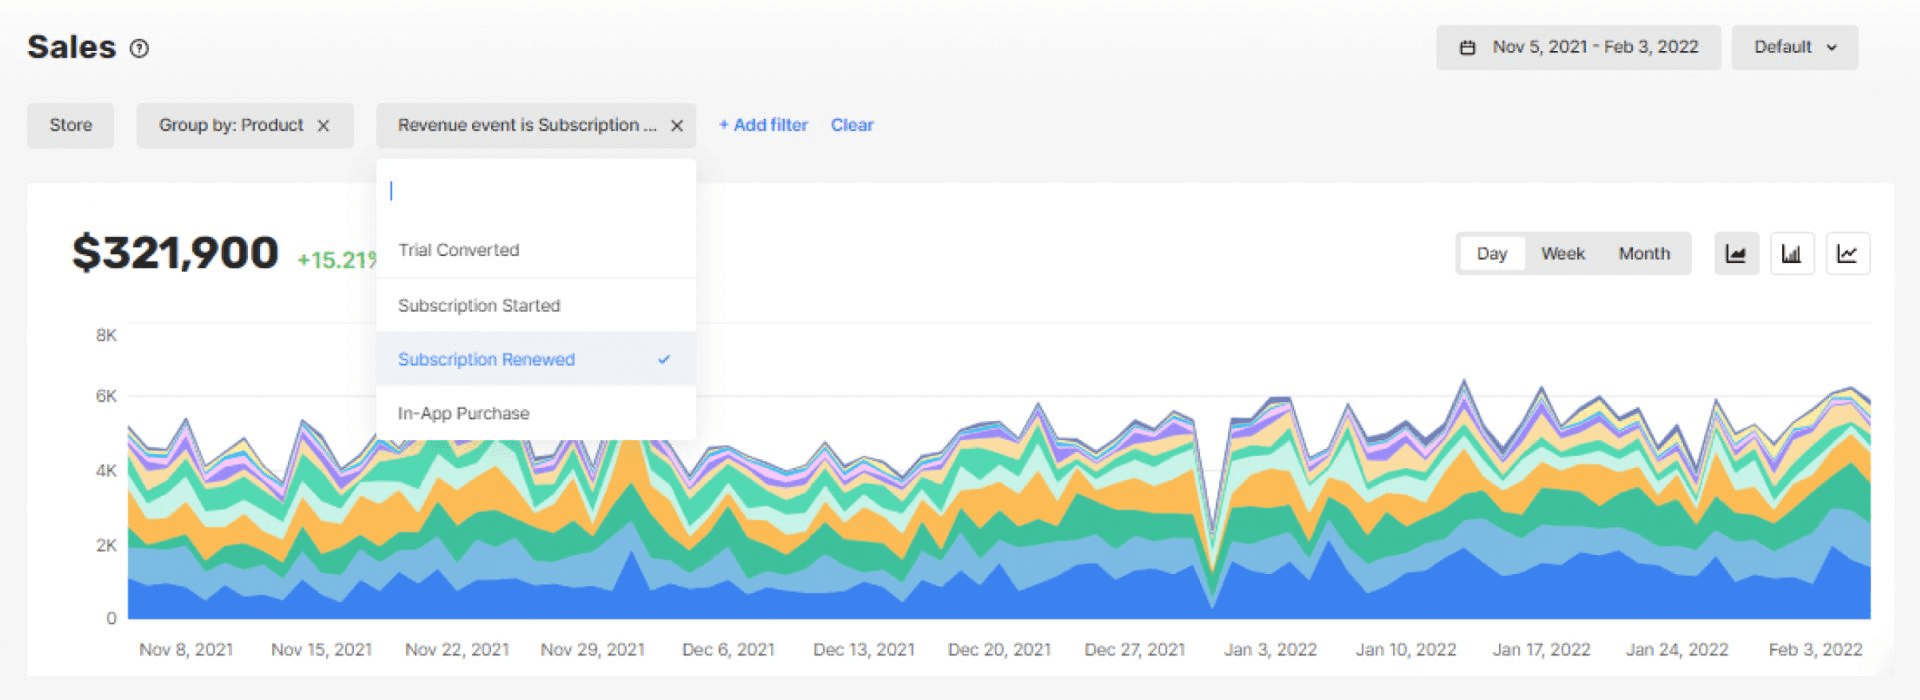Viewport: 1920px width, 700px height.
Task: Click the 0 y-axis label
Action: point(111,618)
